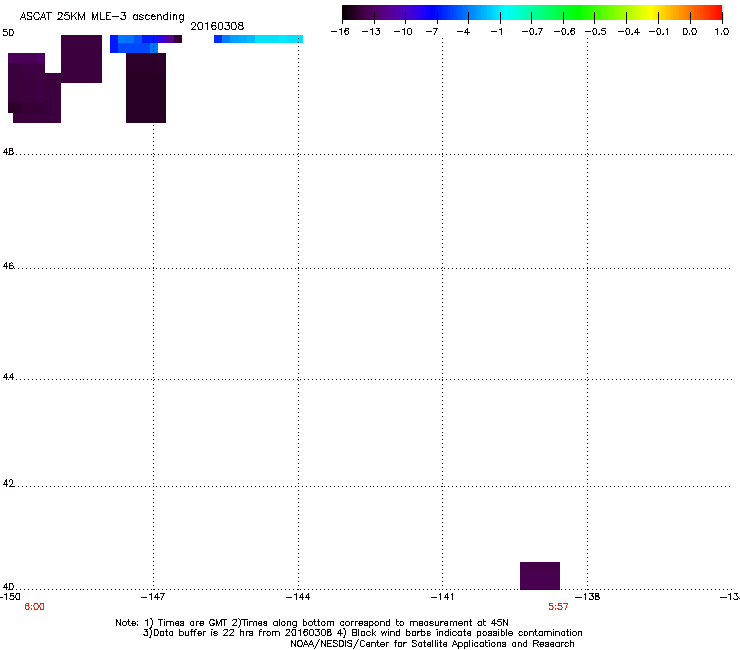The width and height of the screenshot is (740, 650).
Task: Click the -16 color scale label
Action: 340,32
